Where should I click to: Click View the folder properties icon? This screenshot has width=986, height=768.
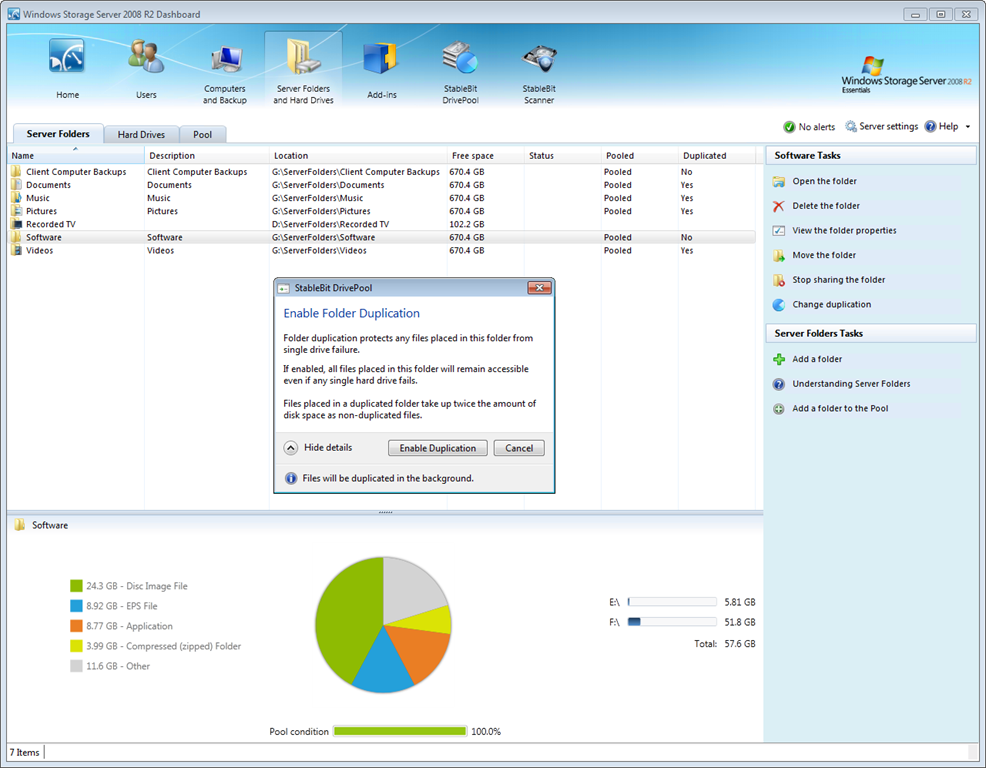(778, 230)
